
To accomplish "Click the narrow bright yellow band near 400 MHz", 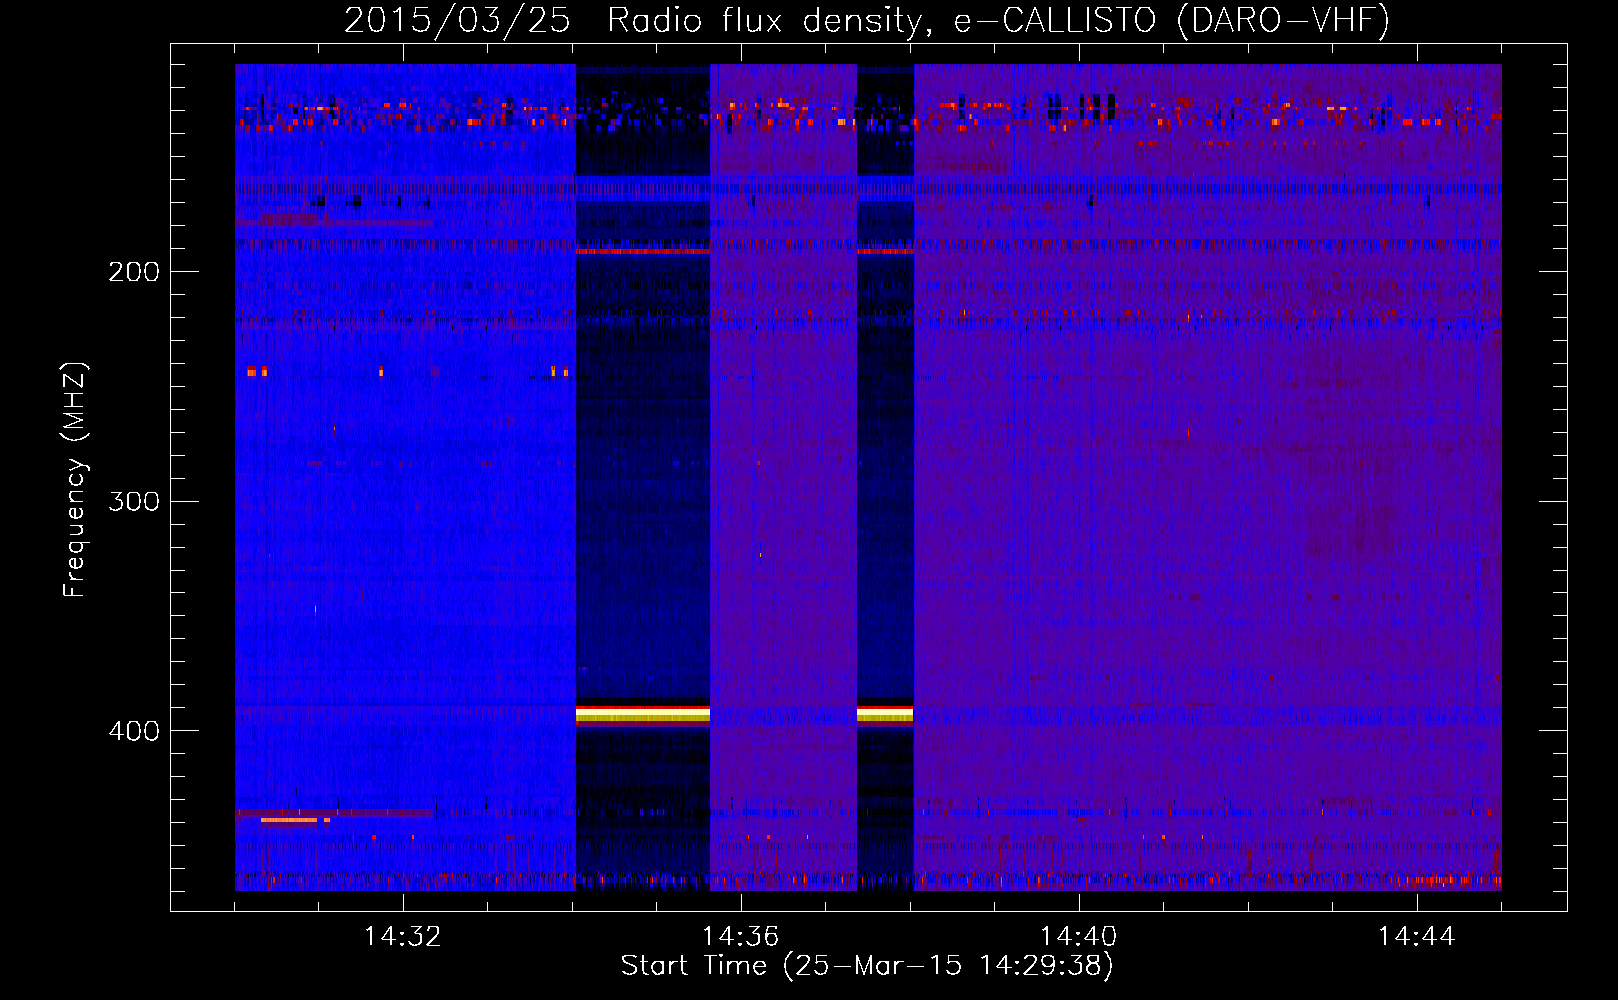I will point(885,713).
